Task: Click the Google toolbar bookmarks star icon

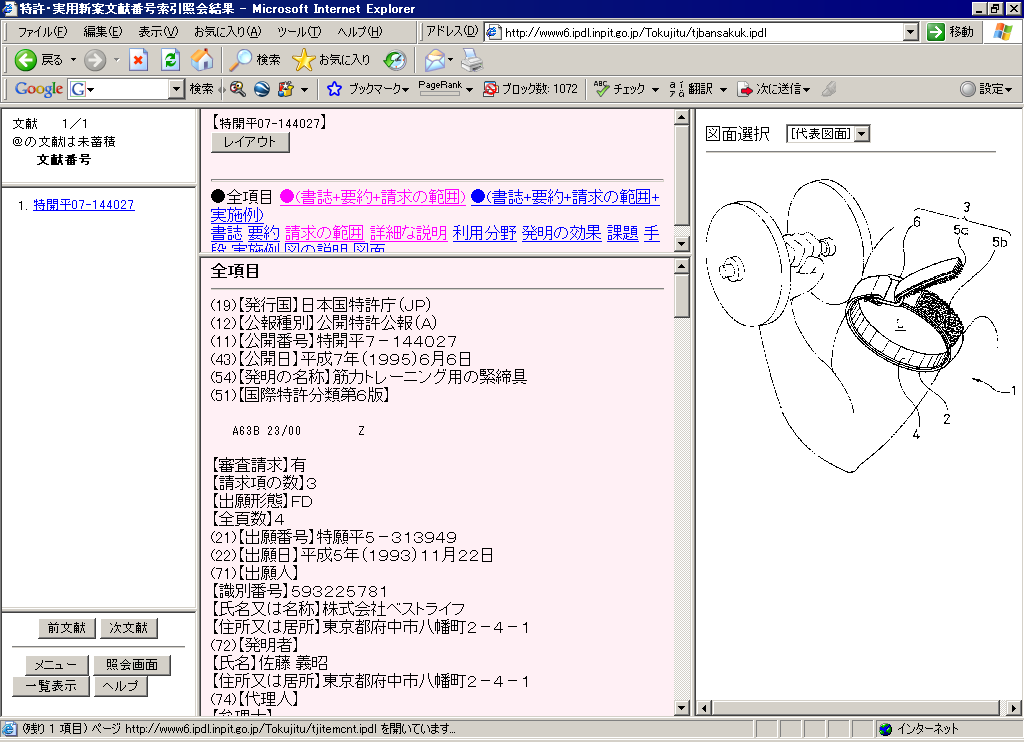Action: coord(334,89)
